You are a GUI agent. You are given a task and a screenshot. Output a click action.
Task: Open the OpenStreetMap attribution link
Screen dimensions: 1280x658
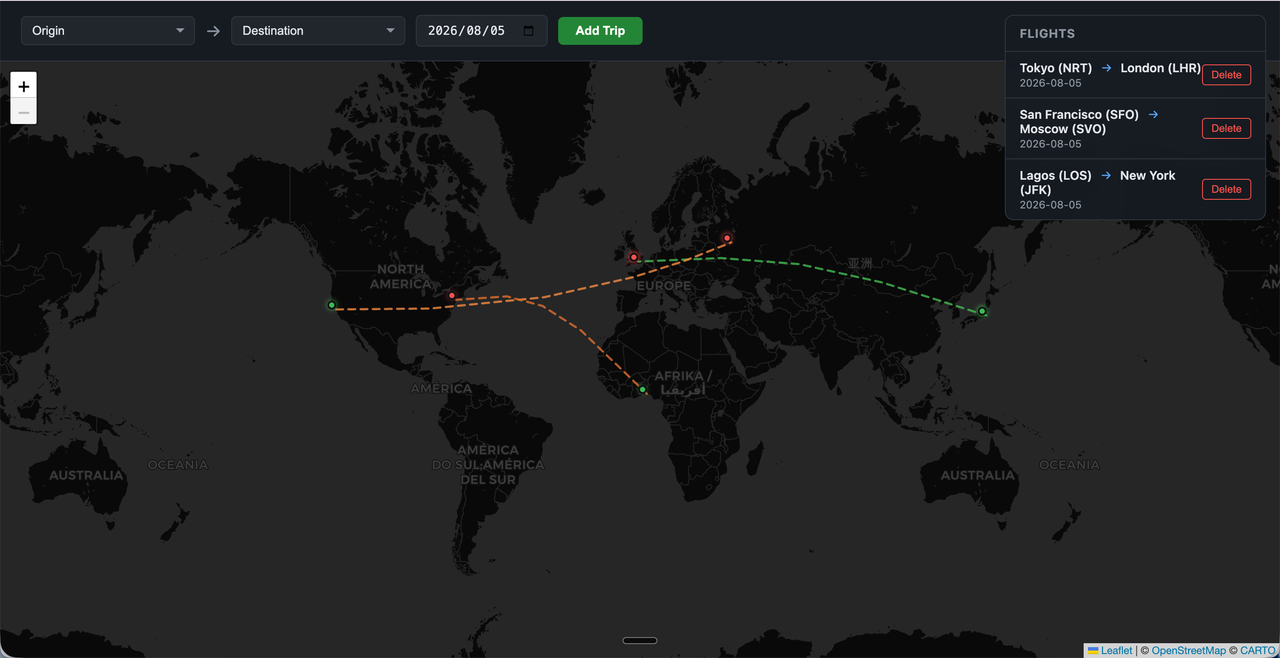pos(1188,650)
